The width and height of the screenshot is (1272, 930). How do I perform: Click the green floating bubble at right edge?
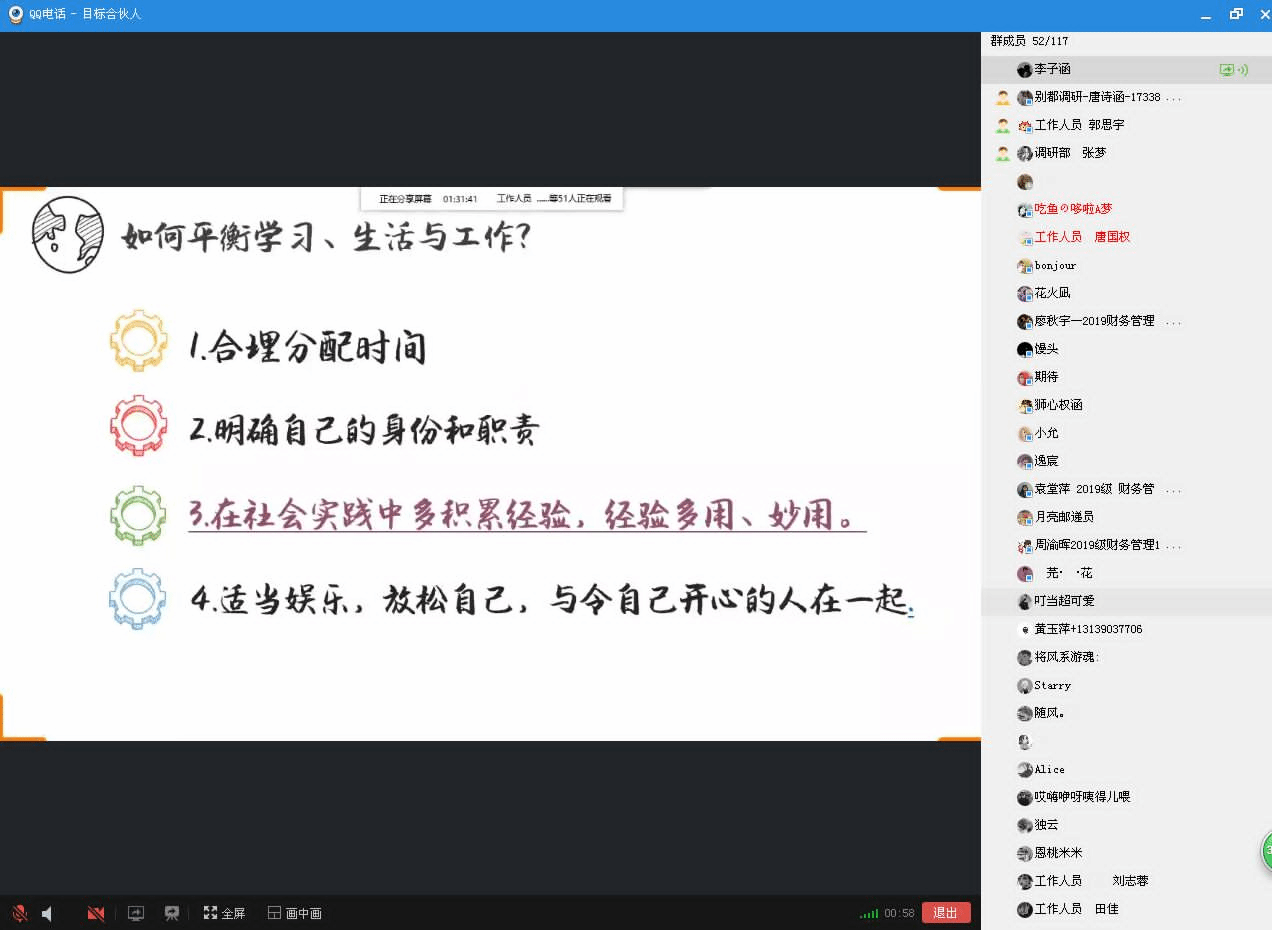coord(1266,851)
